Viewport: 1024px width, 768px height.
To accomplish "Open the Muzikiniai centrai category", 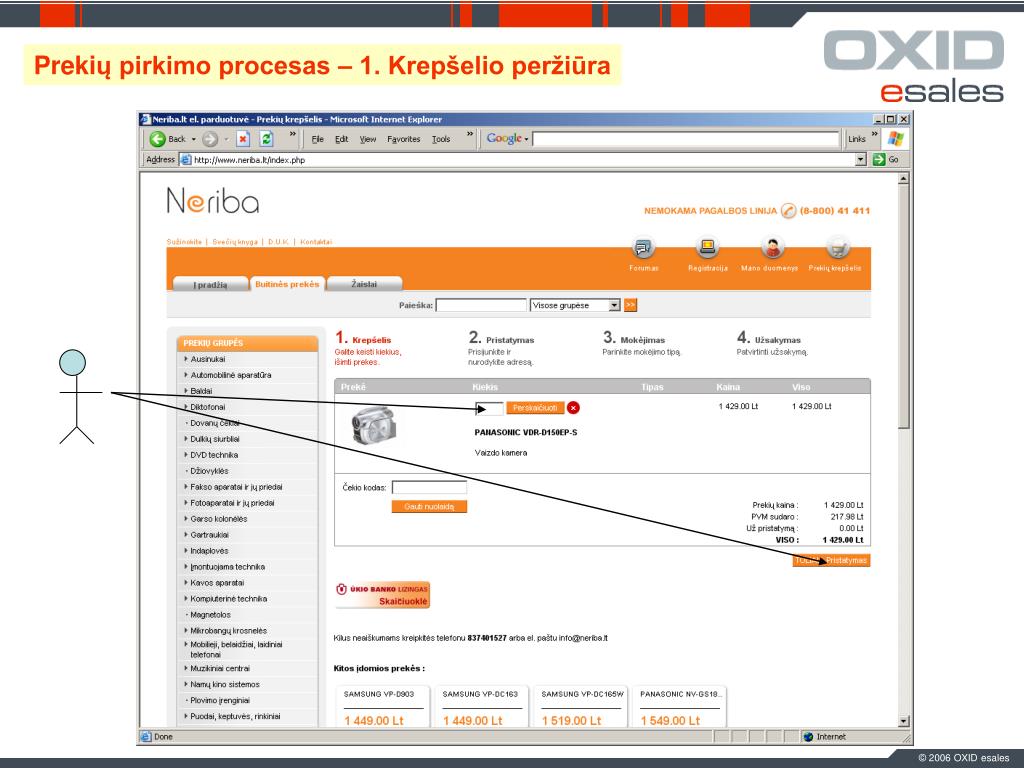I will click(x=220, y=669).
